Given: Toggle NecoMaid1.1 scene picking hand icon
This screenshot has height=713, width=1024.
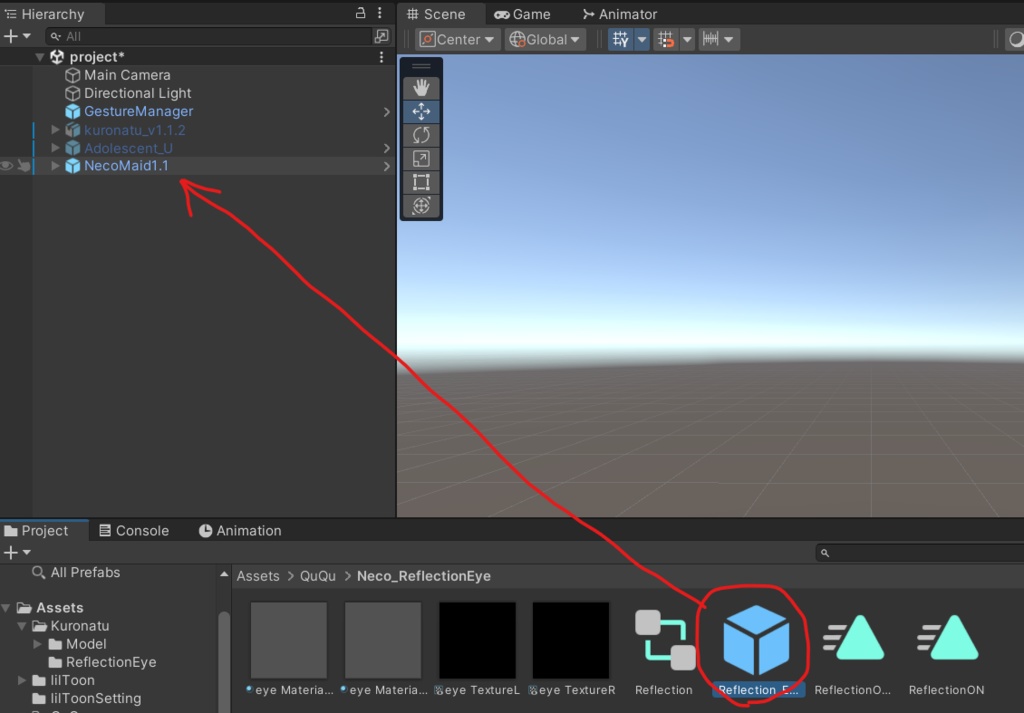Looking at the screenshot, I should point(24,166).
